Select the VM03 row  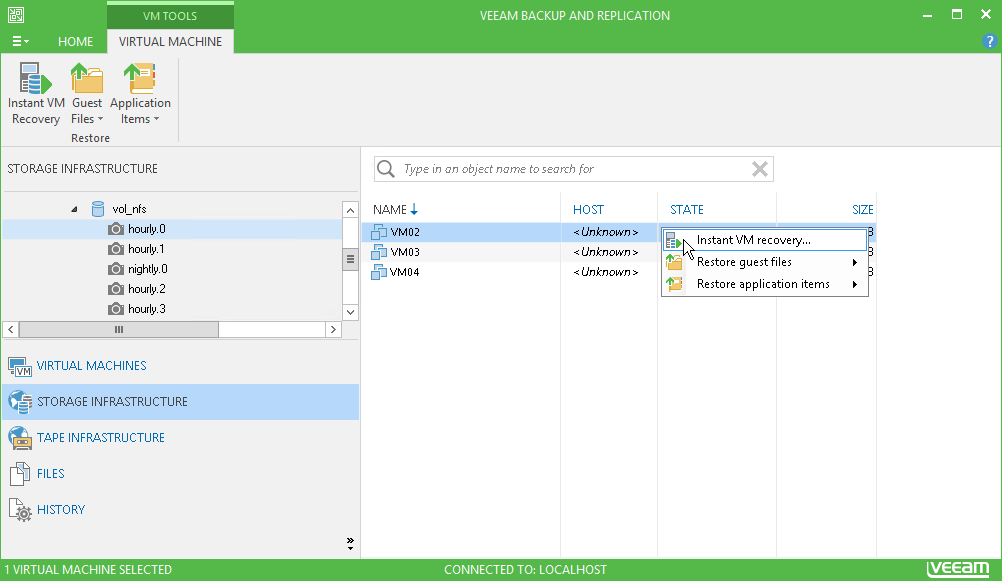(x=619, y=252)
